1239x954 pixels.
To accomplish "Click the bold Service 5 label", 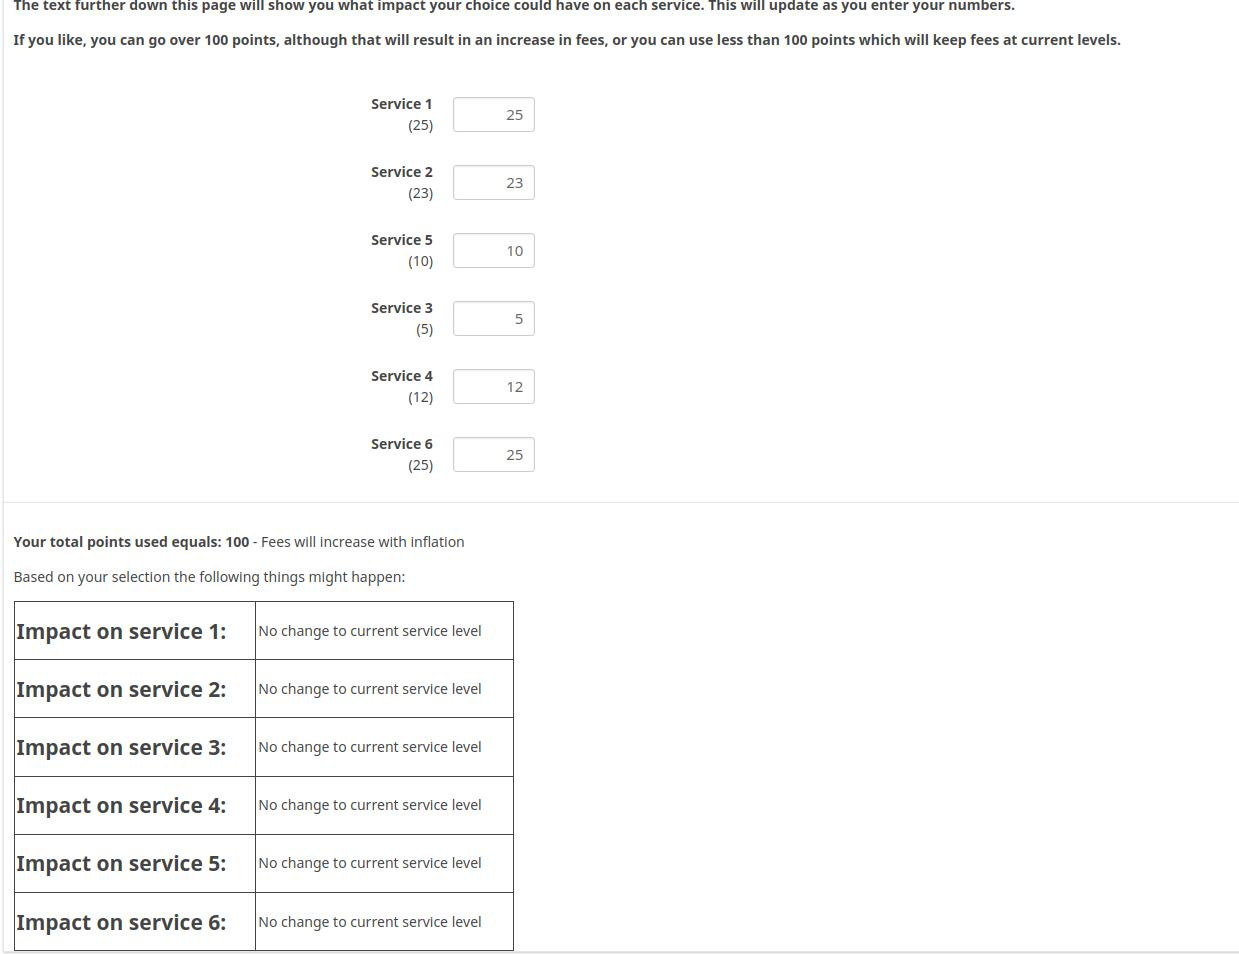I will pyautogui.click(x=401, y=240).
